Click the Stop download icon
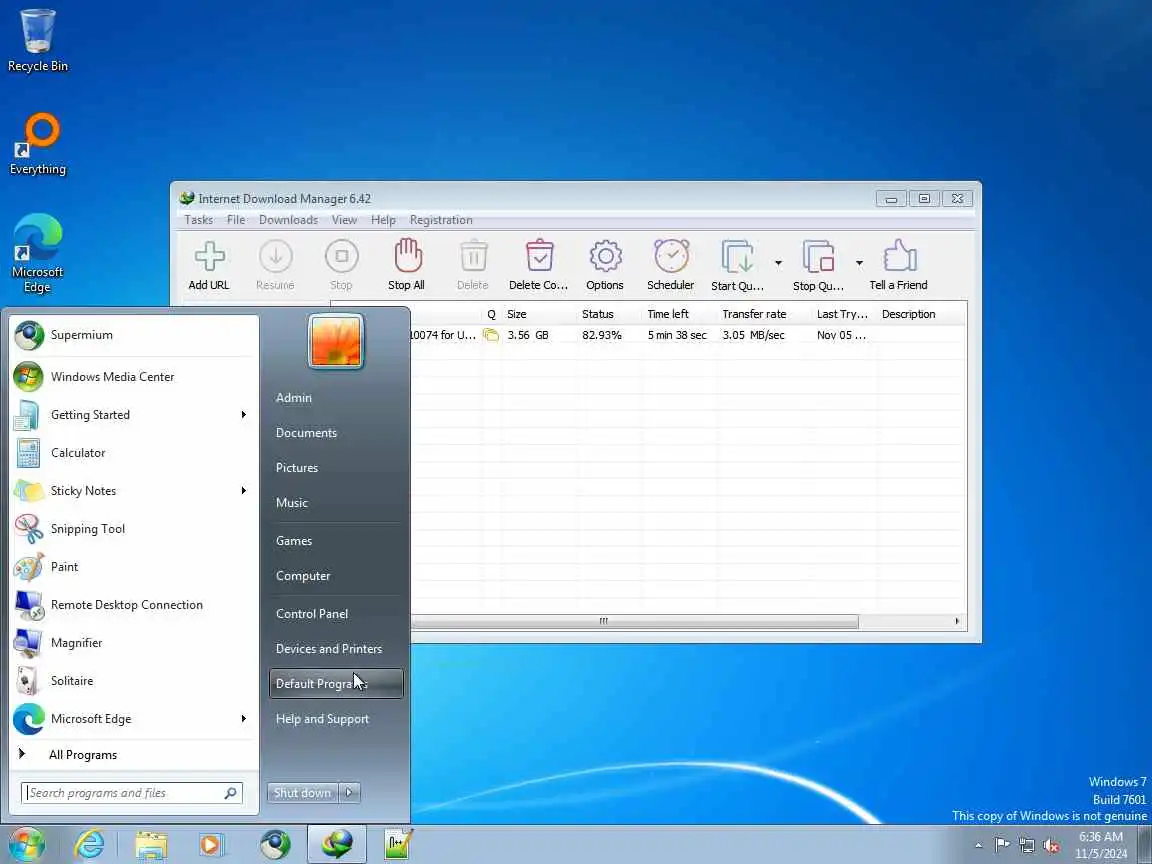 coord(341,265)
